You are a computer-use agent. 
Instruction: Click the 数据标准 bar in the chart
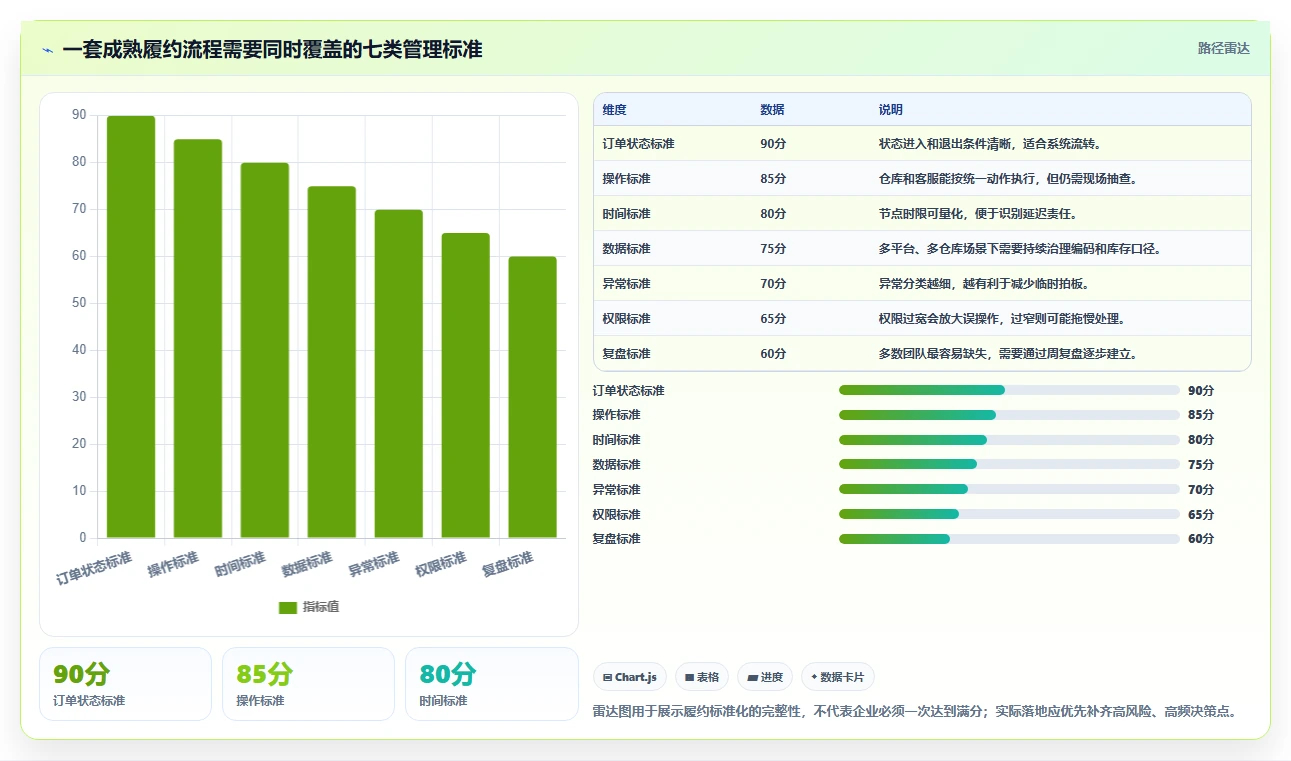[332, 362]
